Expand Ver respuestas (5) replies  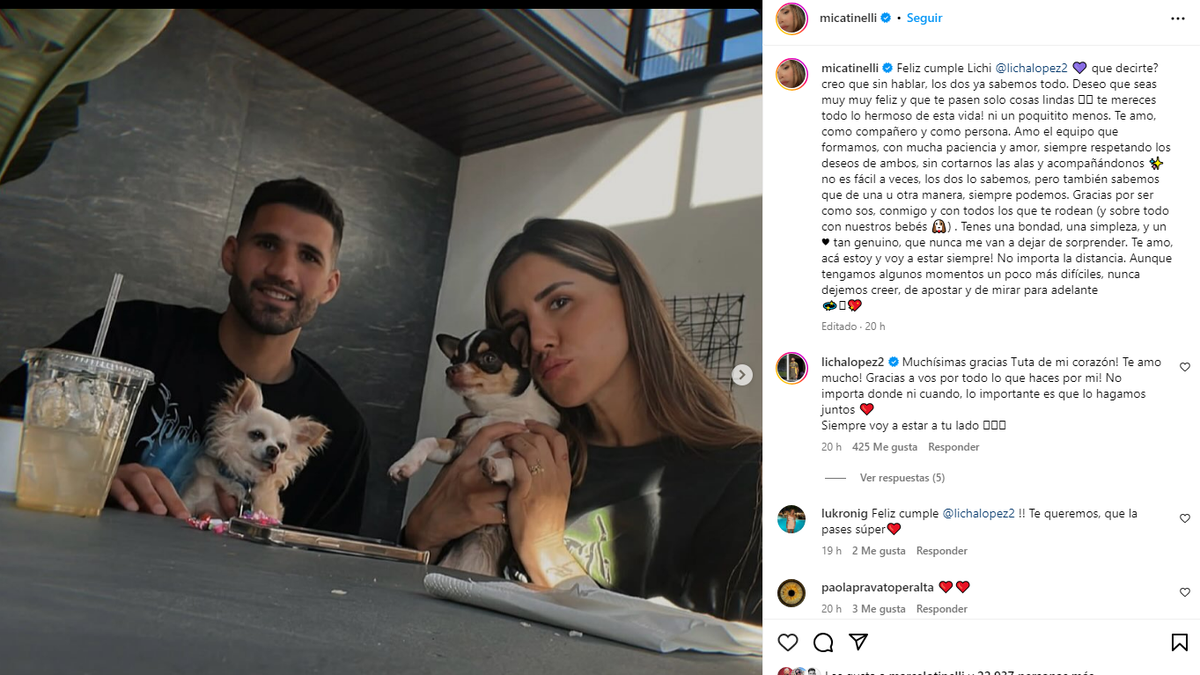coord(902,478)
